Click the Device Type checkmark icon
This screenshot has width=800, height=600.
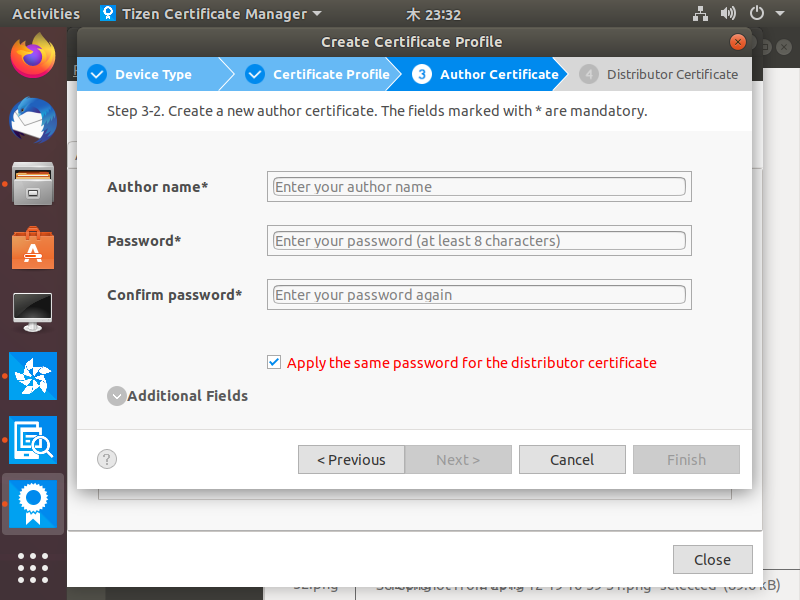(x=97, y=74)
